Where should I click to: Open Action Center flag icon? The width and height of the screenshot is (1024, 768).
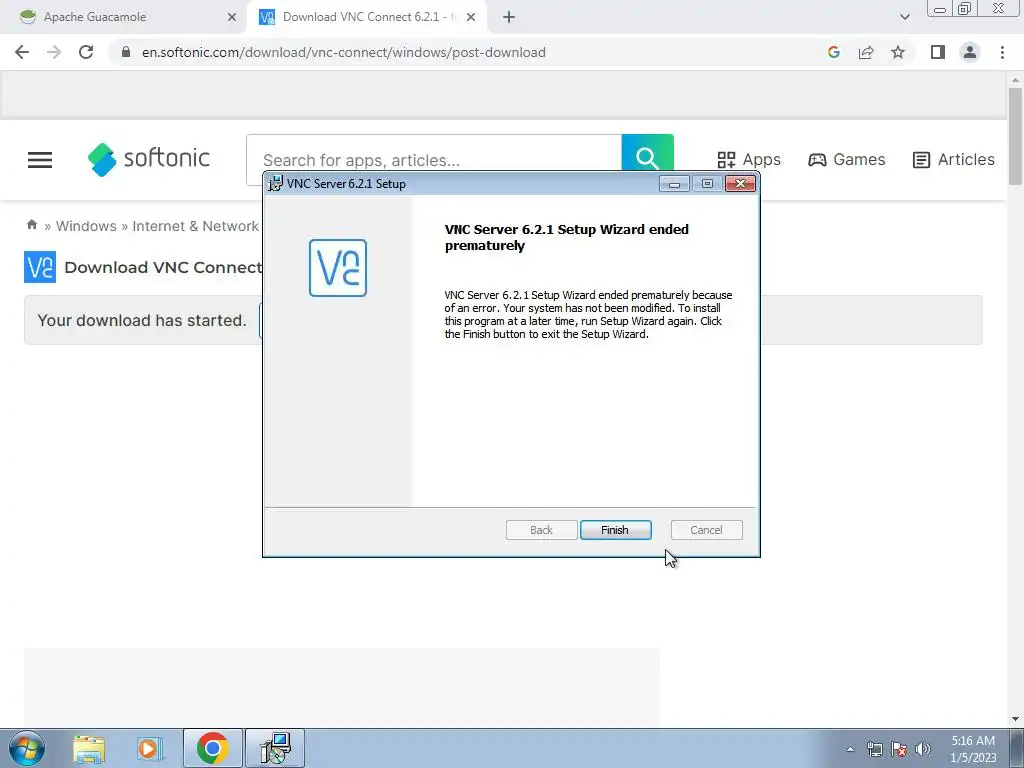(x=899, y=749)
